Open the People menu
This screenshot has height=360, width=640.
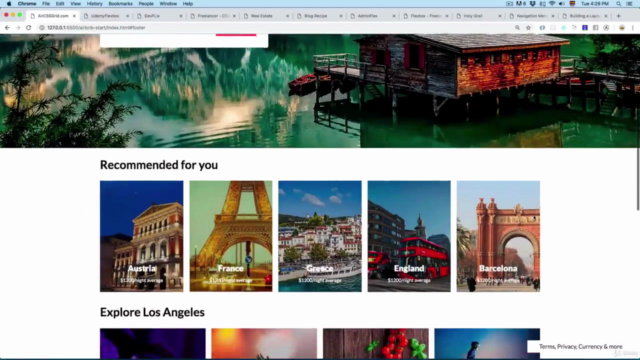pyautogui.click(x=146, y=4)
